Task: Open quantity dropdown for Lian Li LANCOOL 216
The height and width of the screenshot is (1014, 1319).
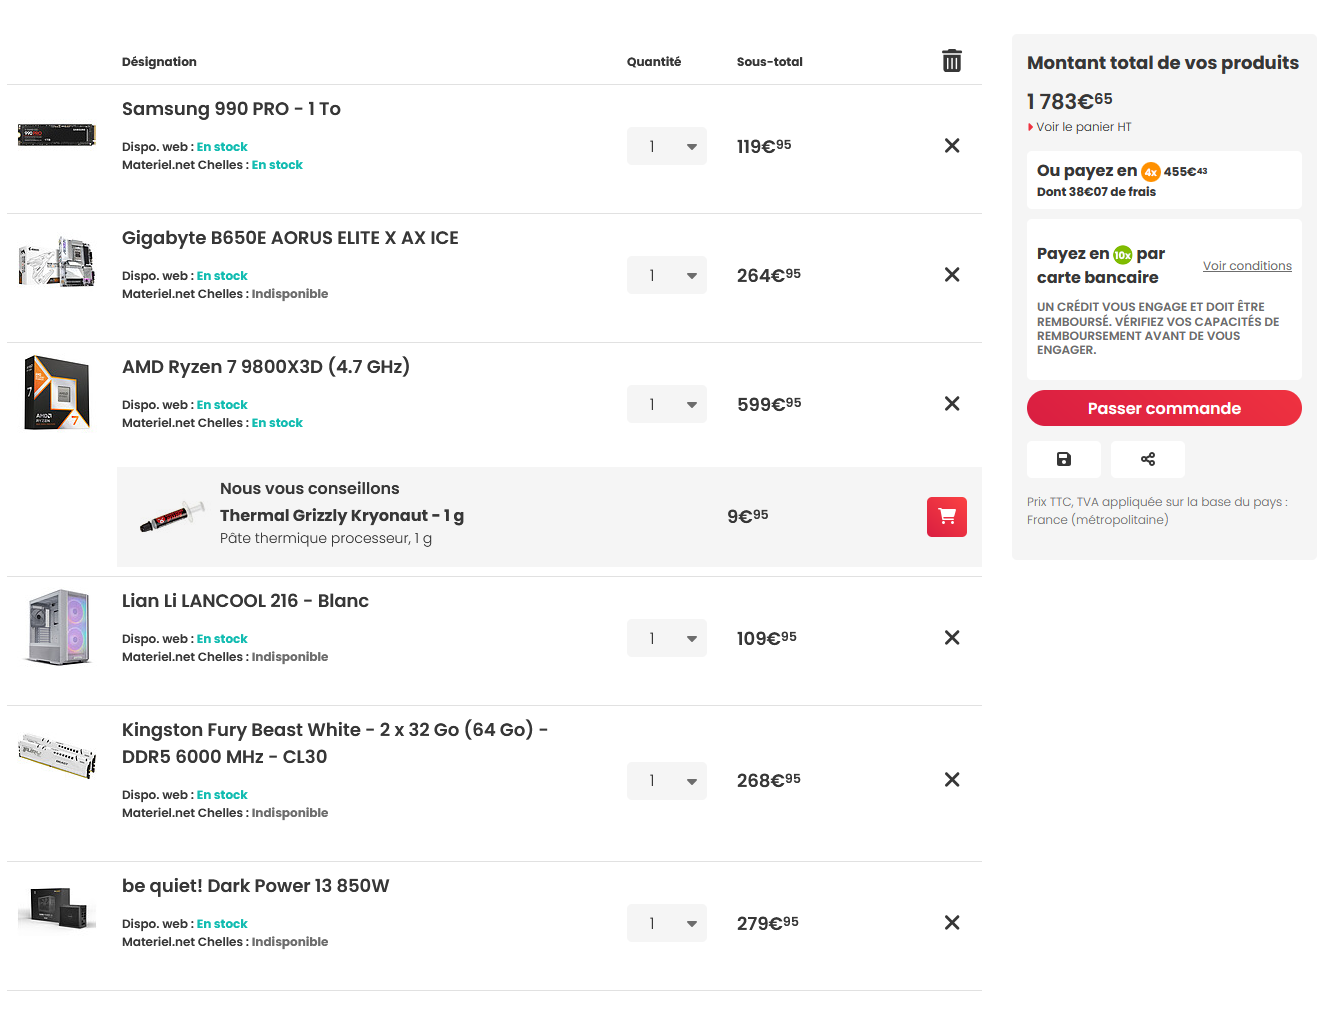Action: pos(667,638)
